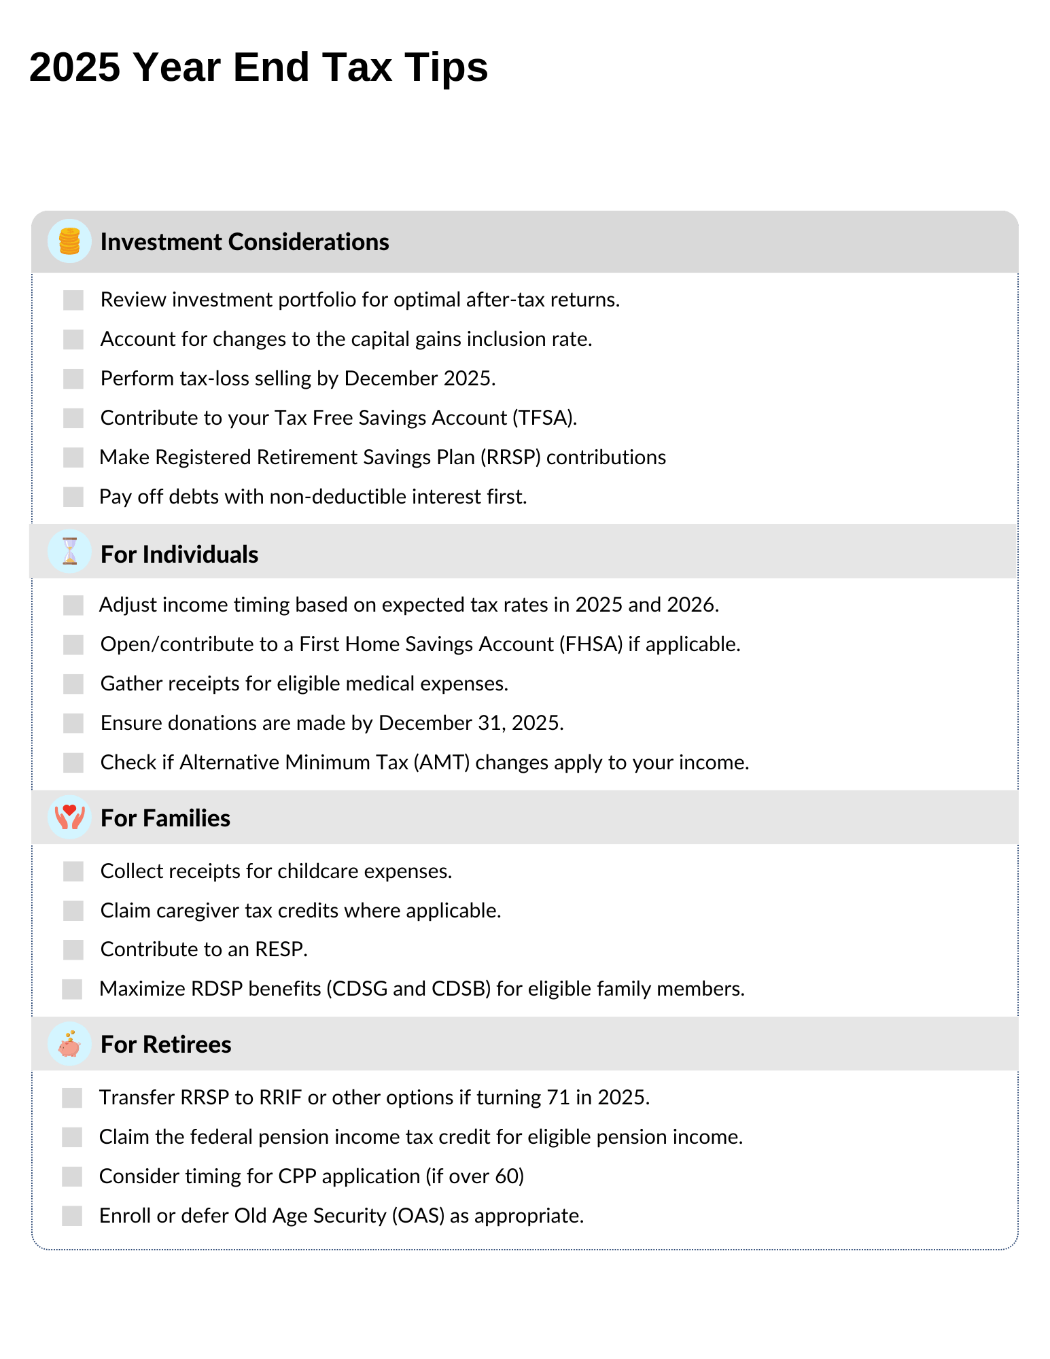Check the RRSP to RRIF transfer box
The width and height of the screenshot is (1050, 1359).
click(72, 1098)
